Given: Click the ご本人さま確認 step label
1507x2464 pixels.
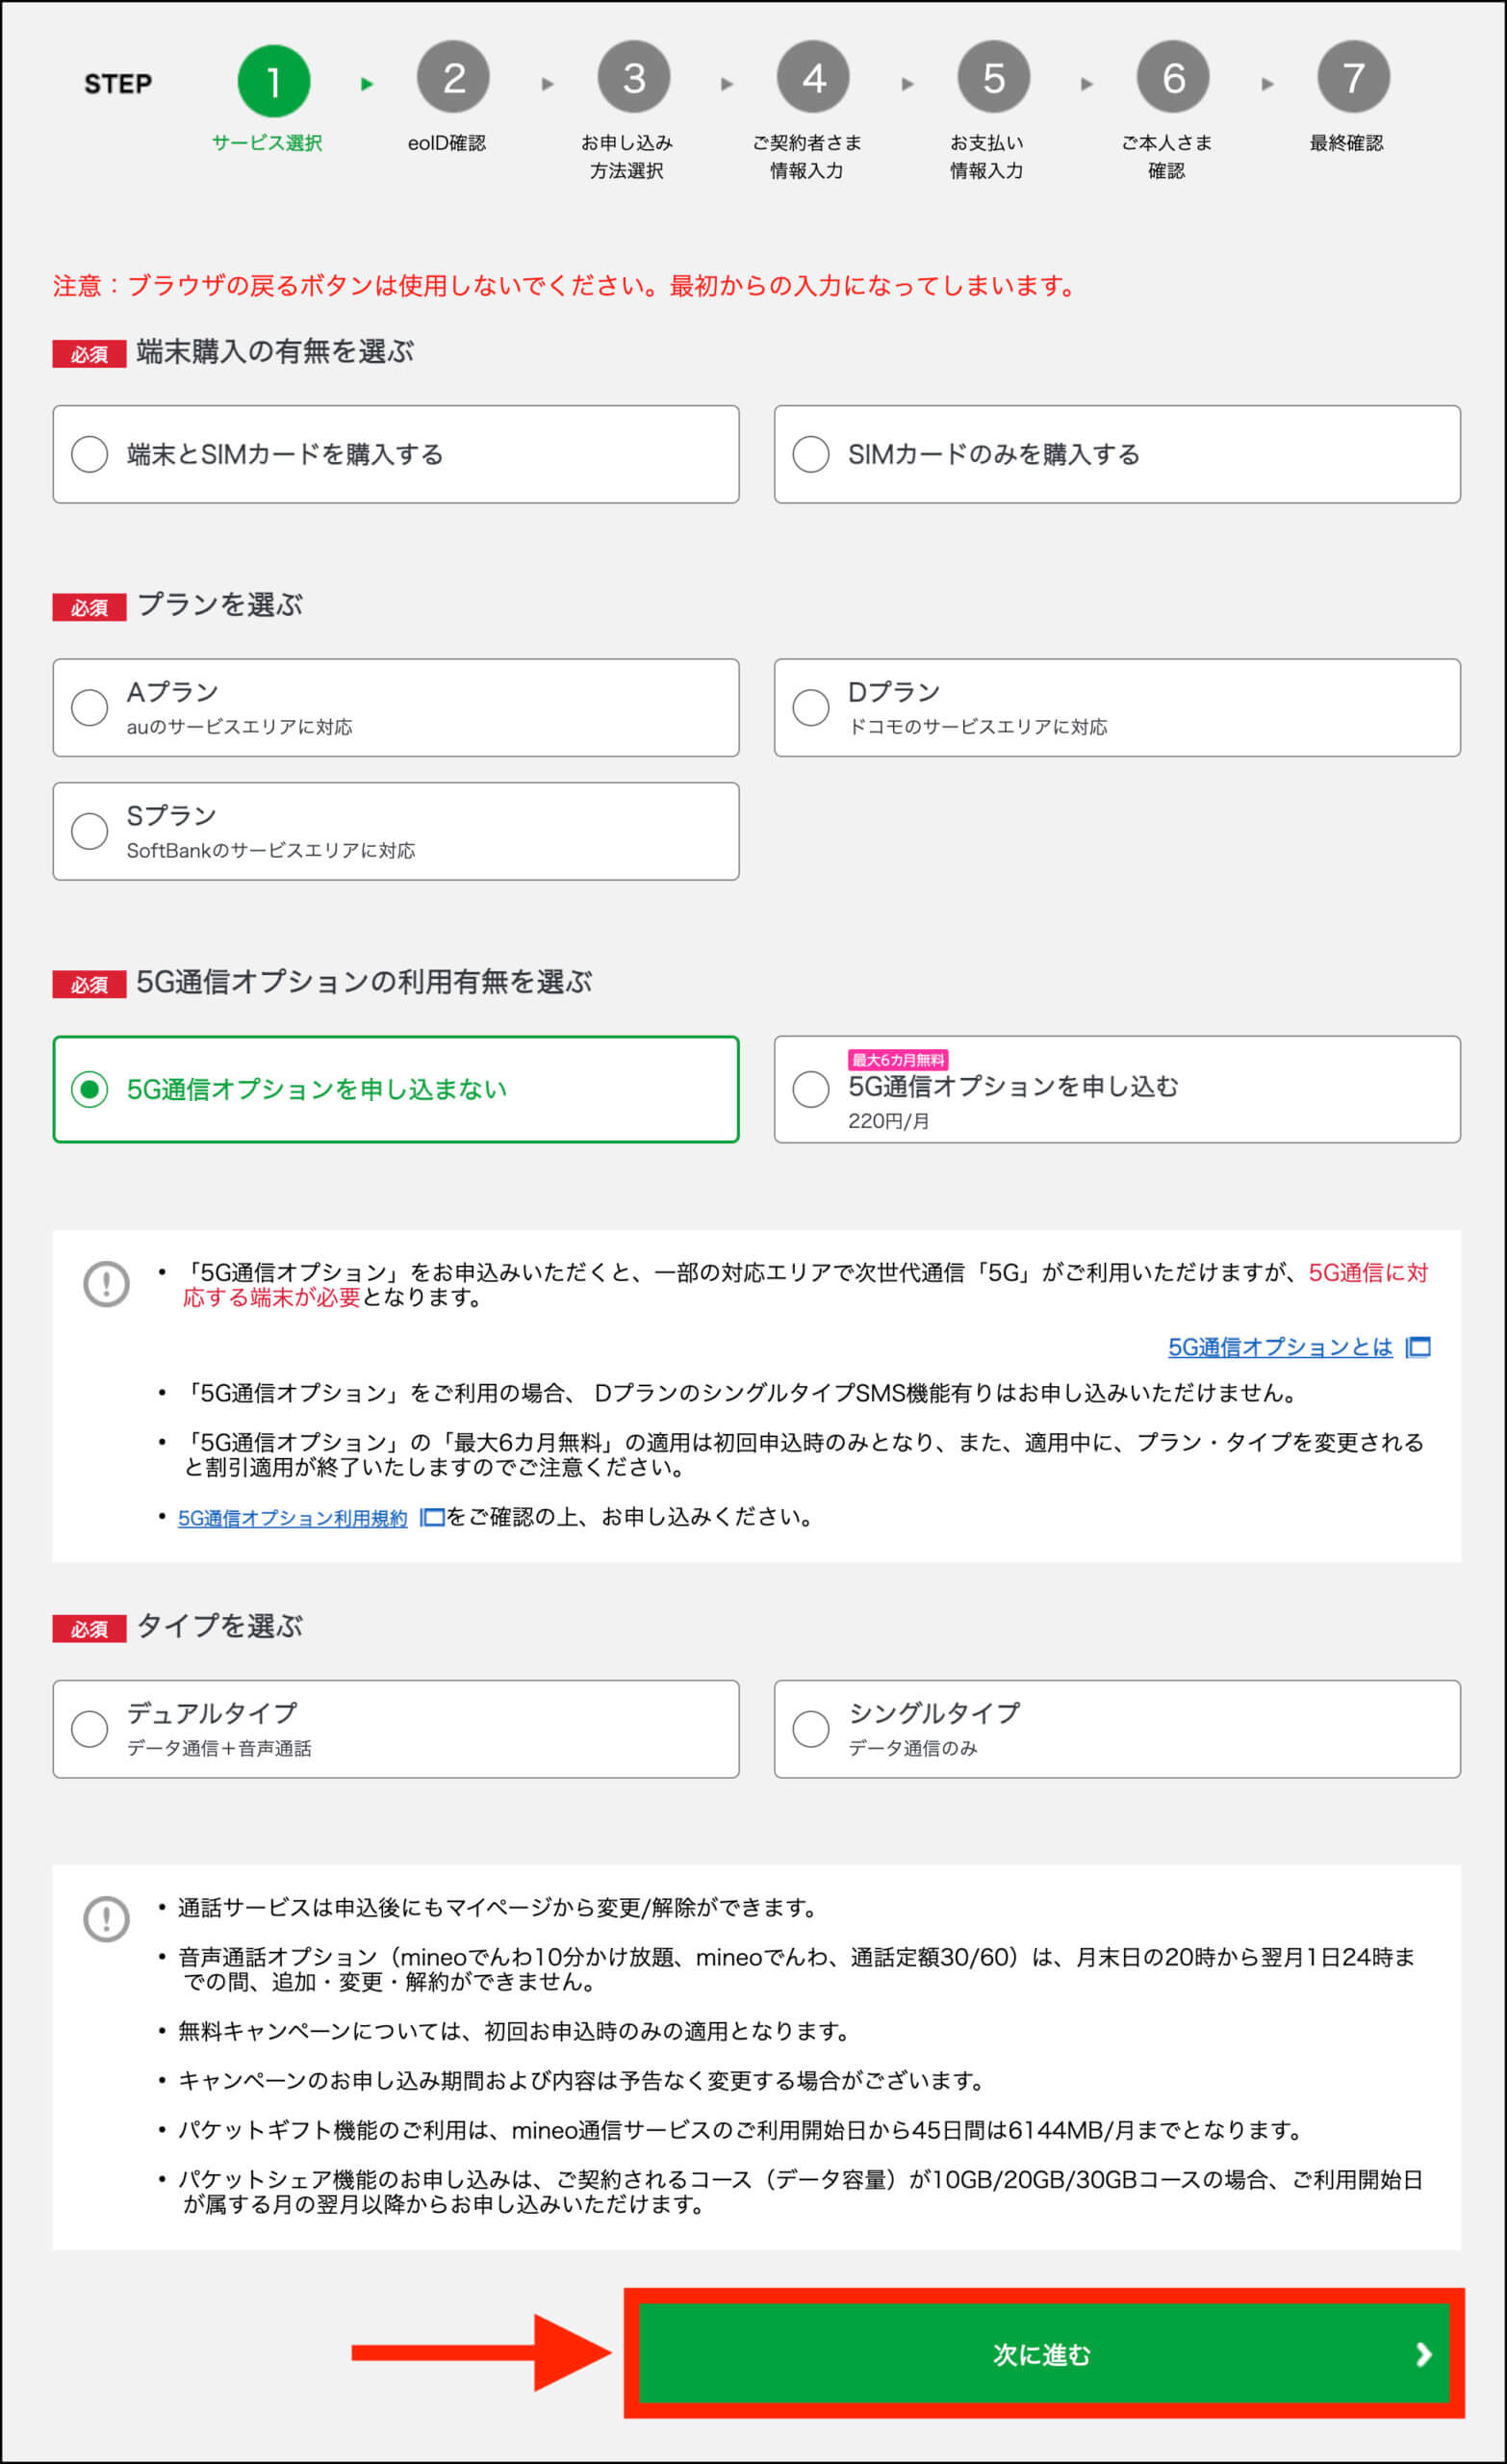Looking at the screenshot, I should click(1167, 157).
